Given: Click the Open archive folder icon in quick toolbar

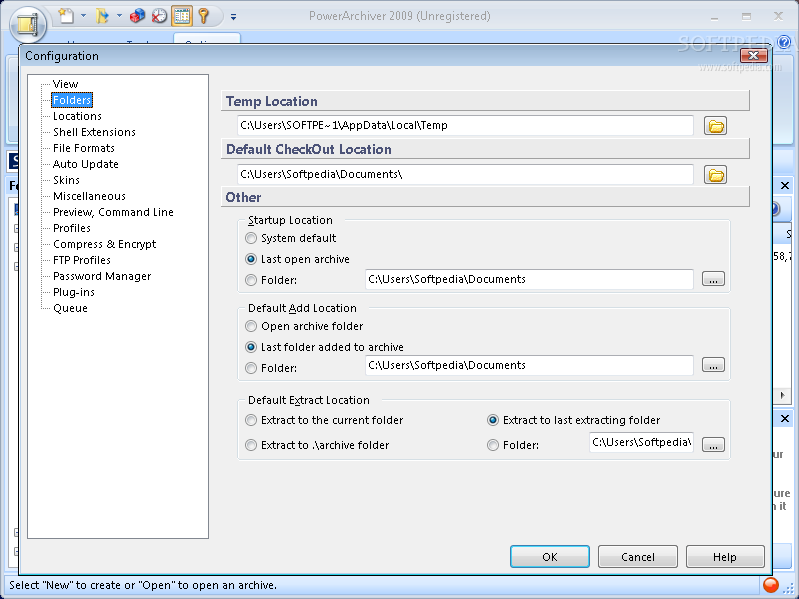Looking at the screenshot, I should point(102,16).
